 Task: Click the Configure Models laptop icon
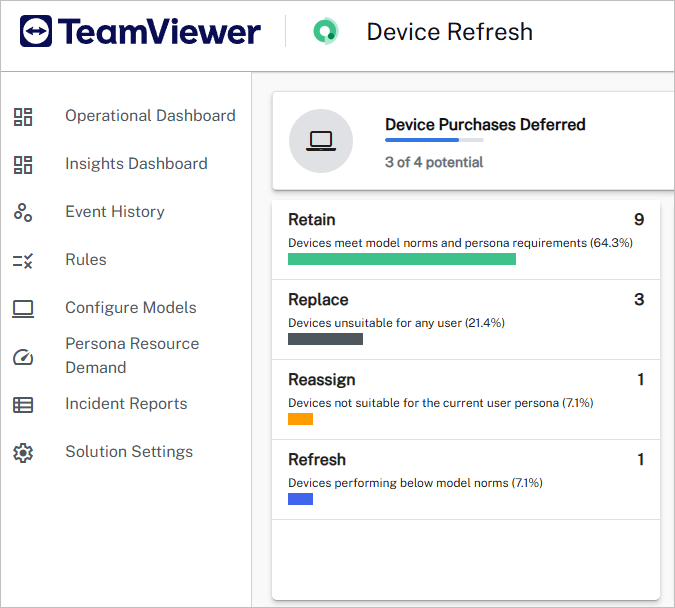click(x=23, y=309)
